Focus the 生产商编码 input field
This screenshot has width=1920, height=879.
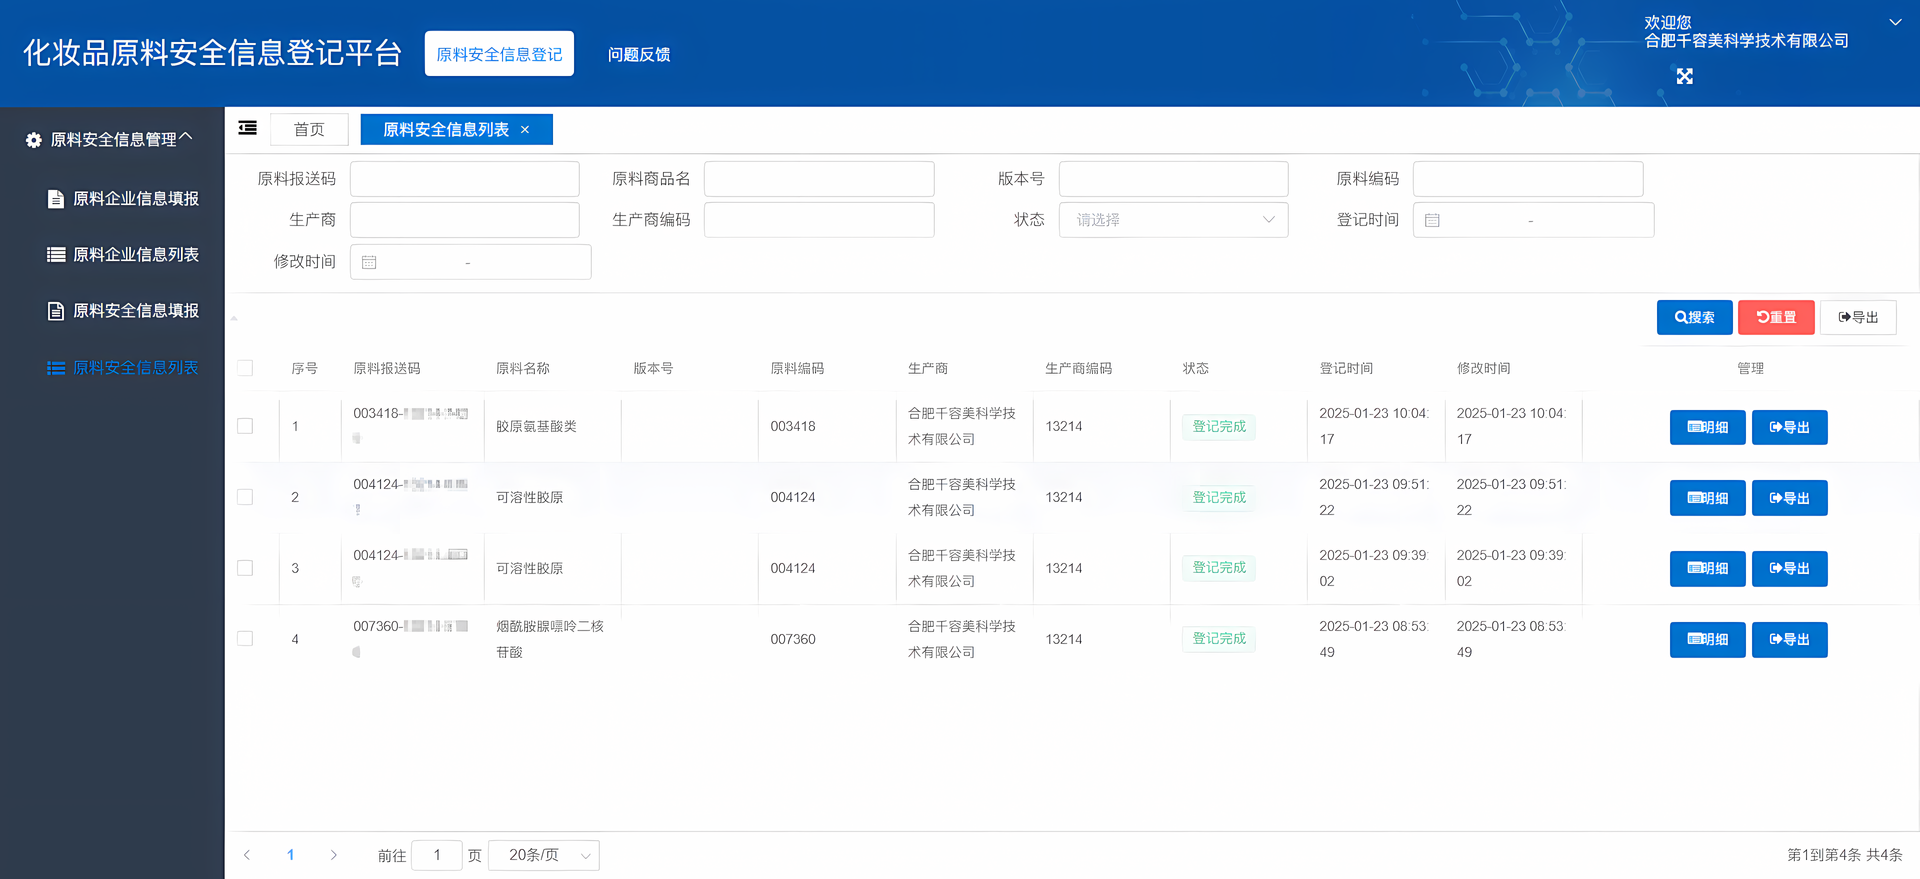coord(819,220)
